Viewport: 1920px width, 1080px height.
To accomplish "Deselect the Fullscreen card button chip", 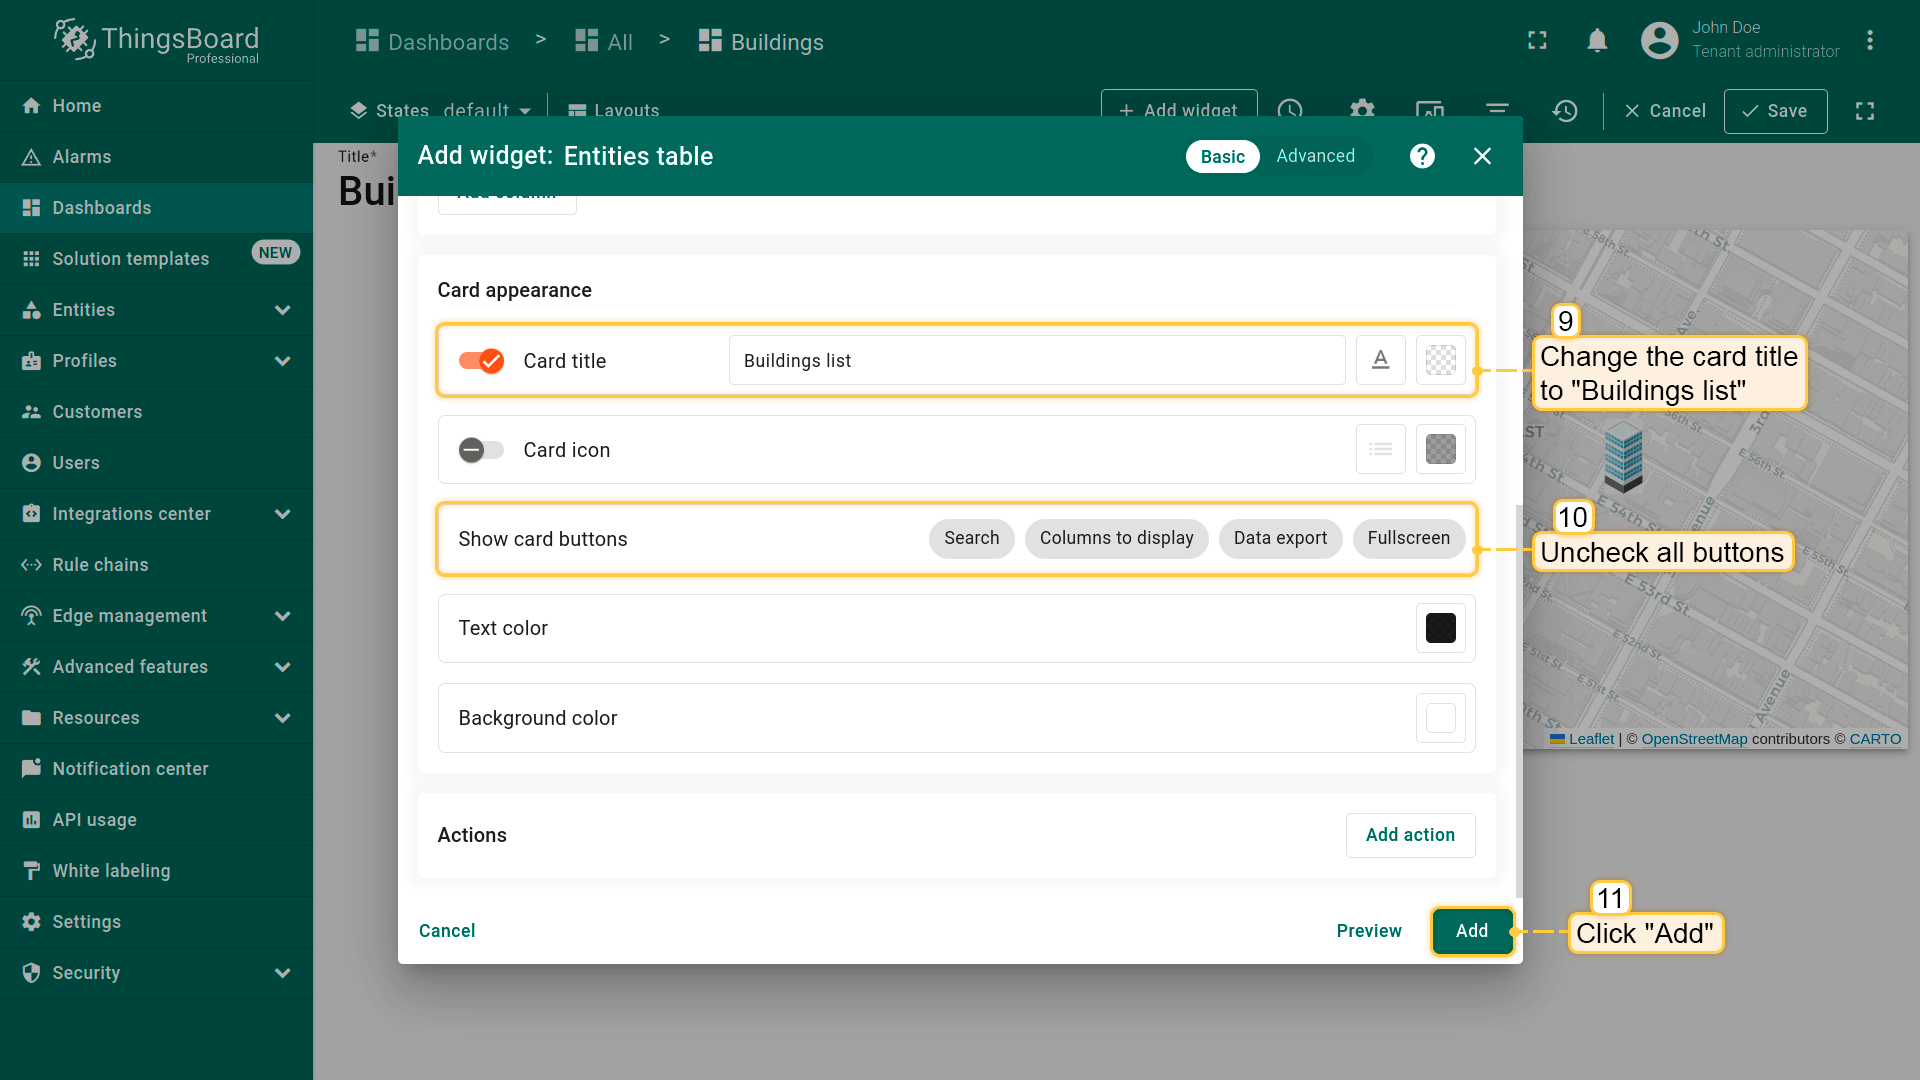I will click(x=1408, y=538).
